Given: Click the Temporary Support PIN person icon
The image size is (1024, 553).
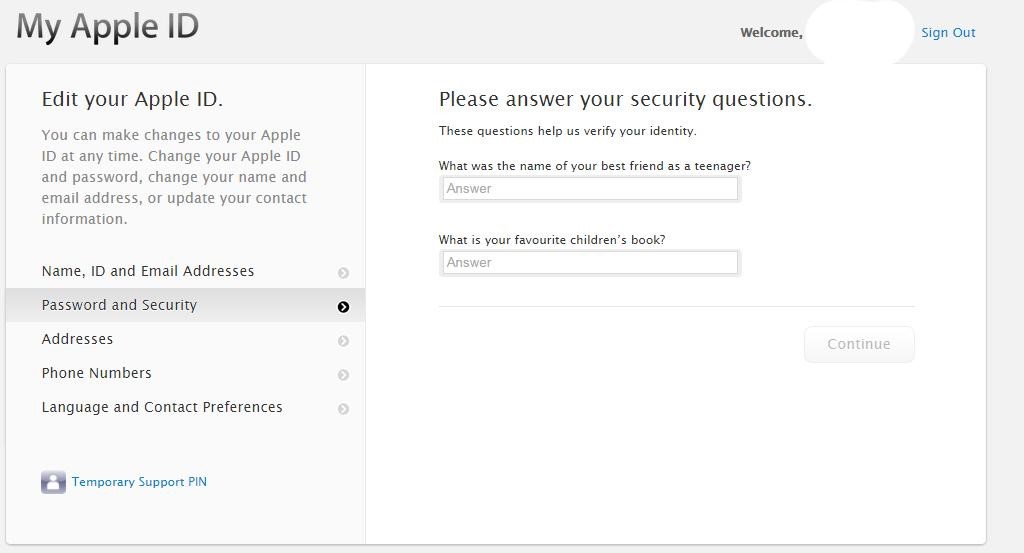Looking at the screenshot, I should [54, 482].
